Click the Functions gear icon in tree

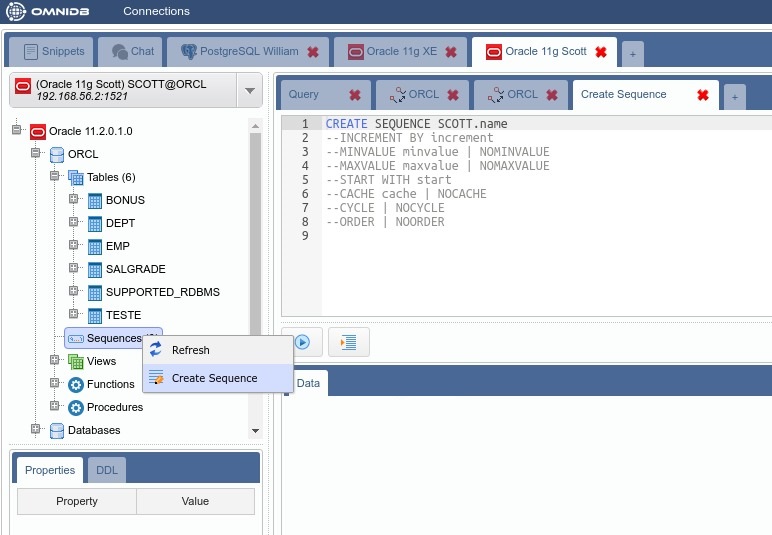click(x=76, y=384)
